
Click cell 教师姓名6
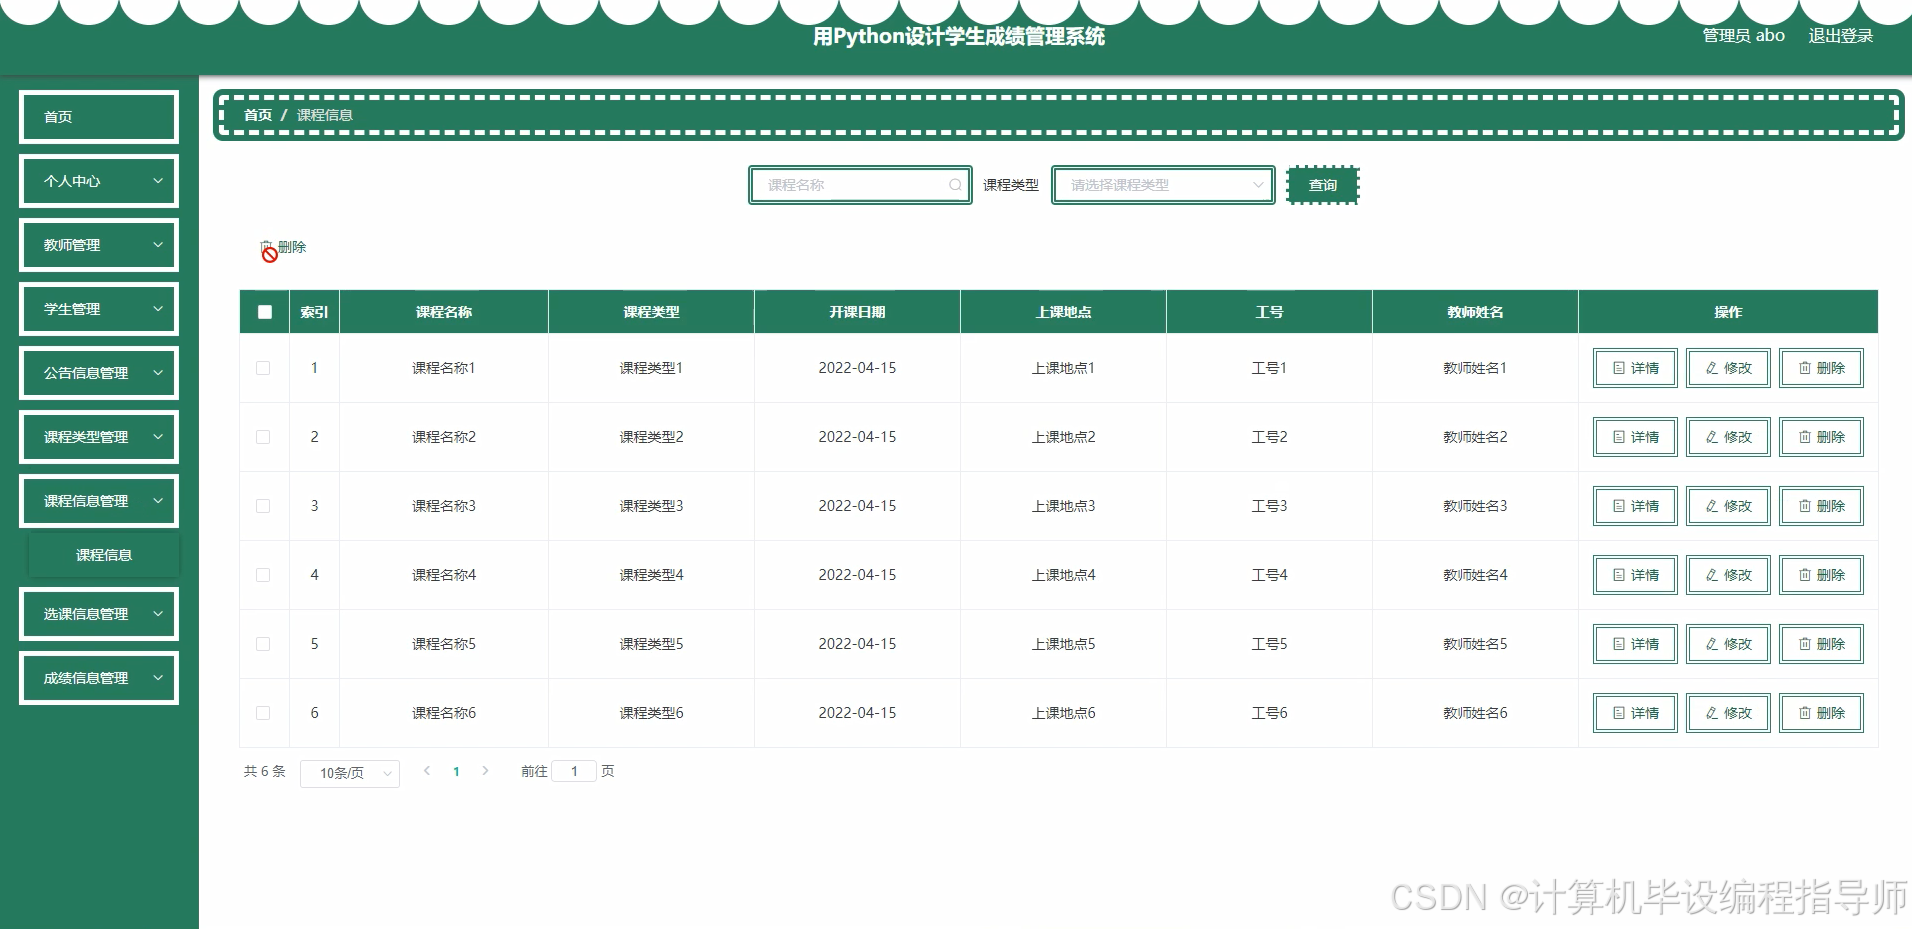[x=1475, y=713]
